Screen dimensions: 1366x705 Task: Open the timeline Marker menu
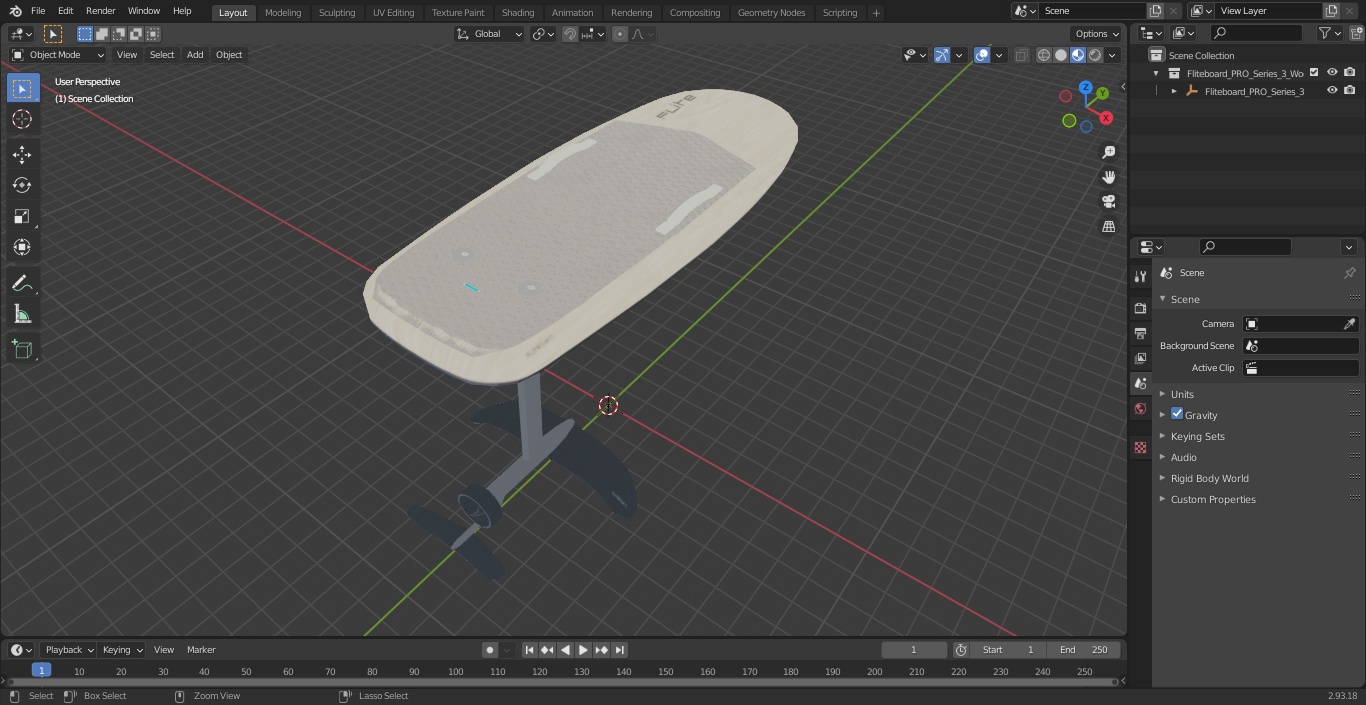click(201, 650)
